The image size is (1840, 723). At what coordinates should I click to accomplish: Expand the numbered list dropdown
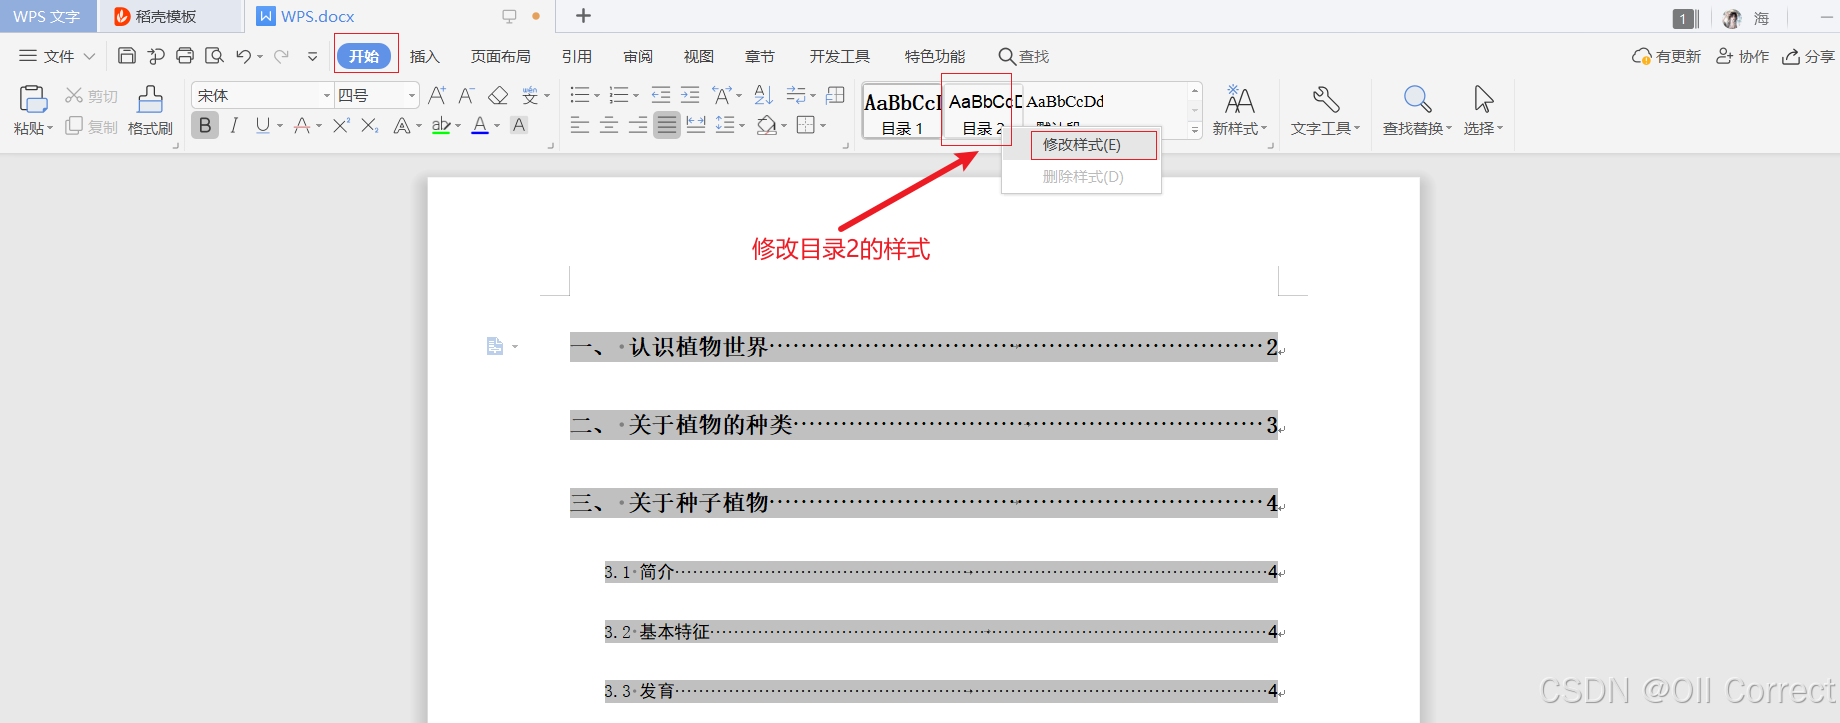(x=636, y=96)
